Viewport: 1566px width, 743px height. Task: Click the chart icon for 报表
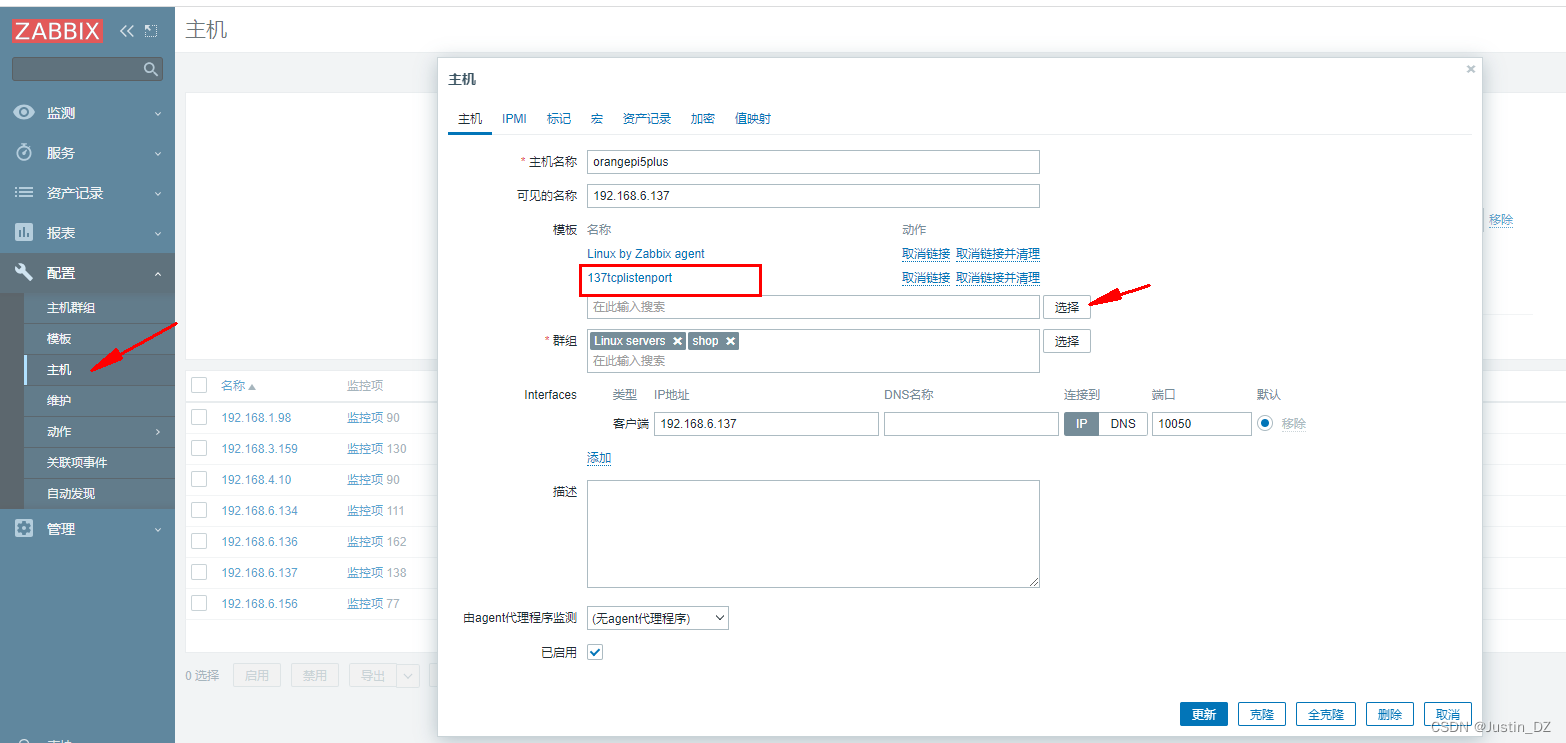coord(24,233)
